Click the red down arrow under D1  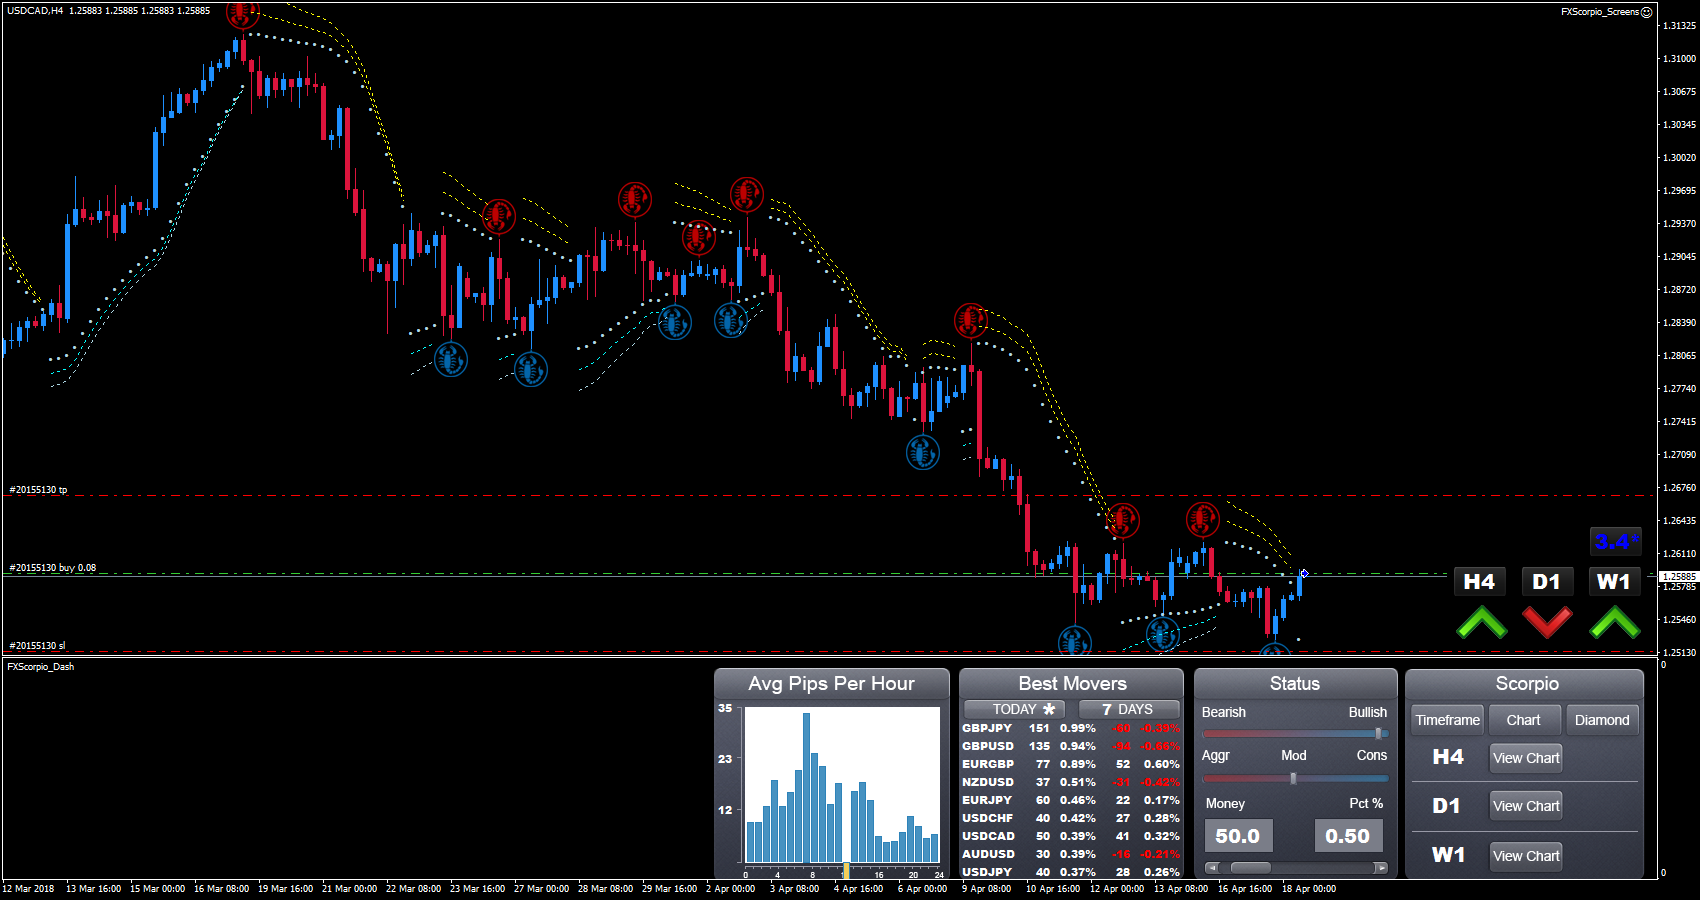pyautogui.click(x=1547, y=622)
